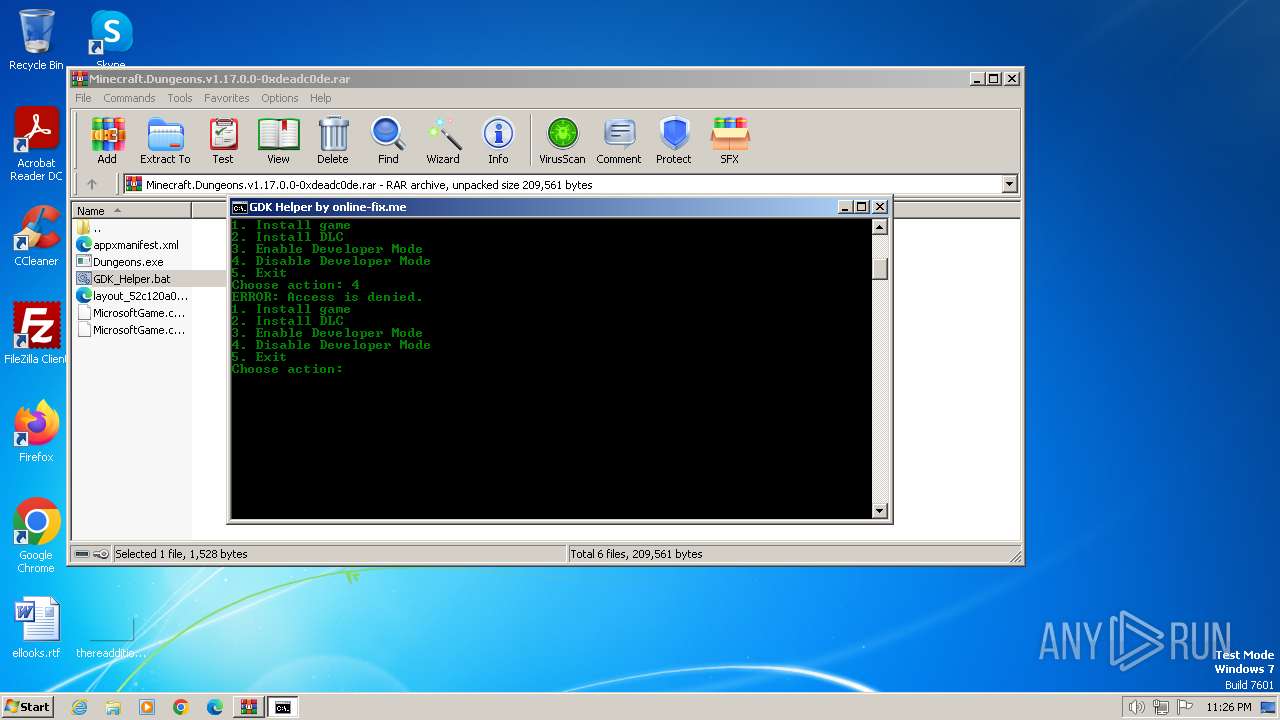Open the Windows Start menu
The image size is (1280, 720).
[28, 706]
